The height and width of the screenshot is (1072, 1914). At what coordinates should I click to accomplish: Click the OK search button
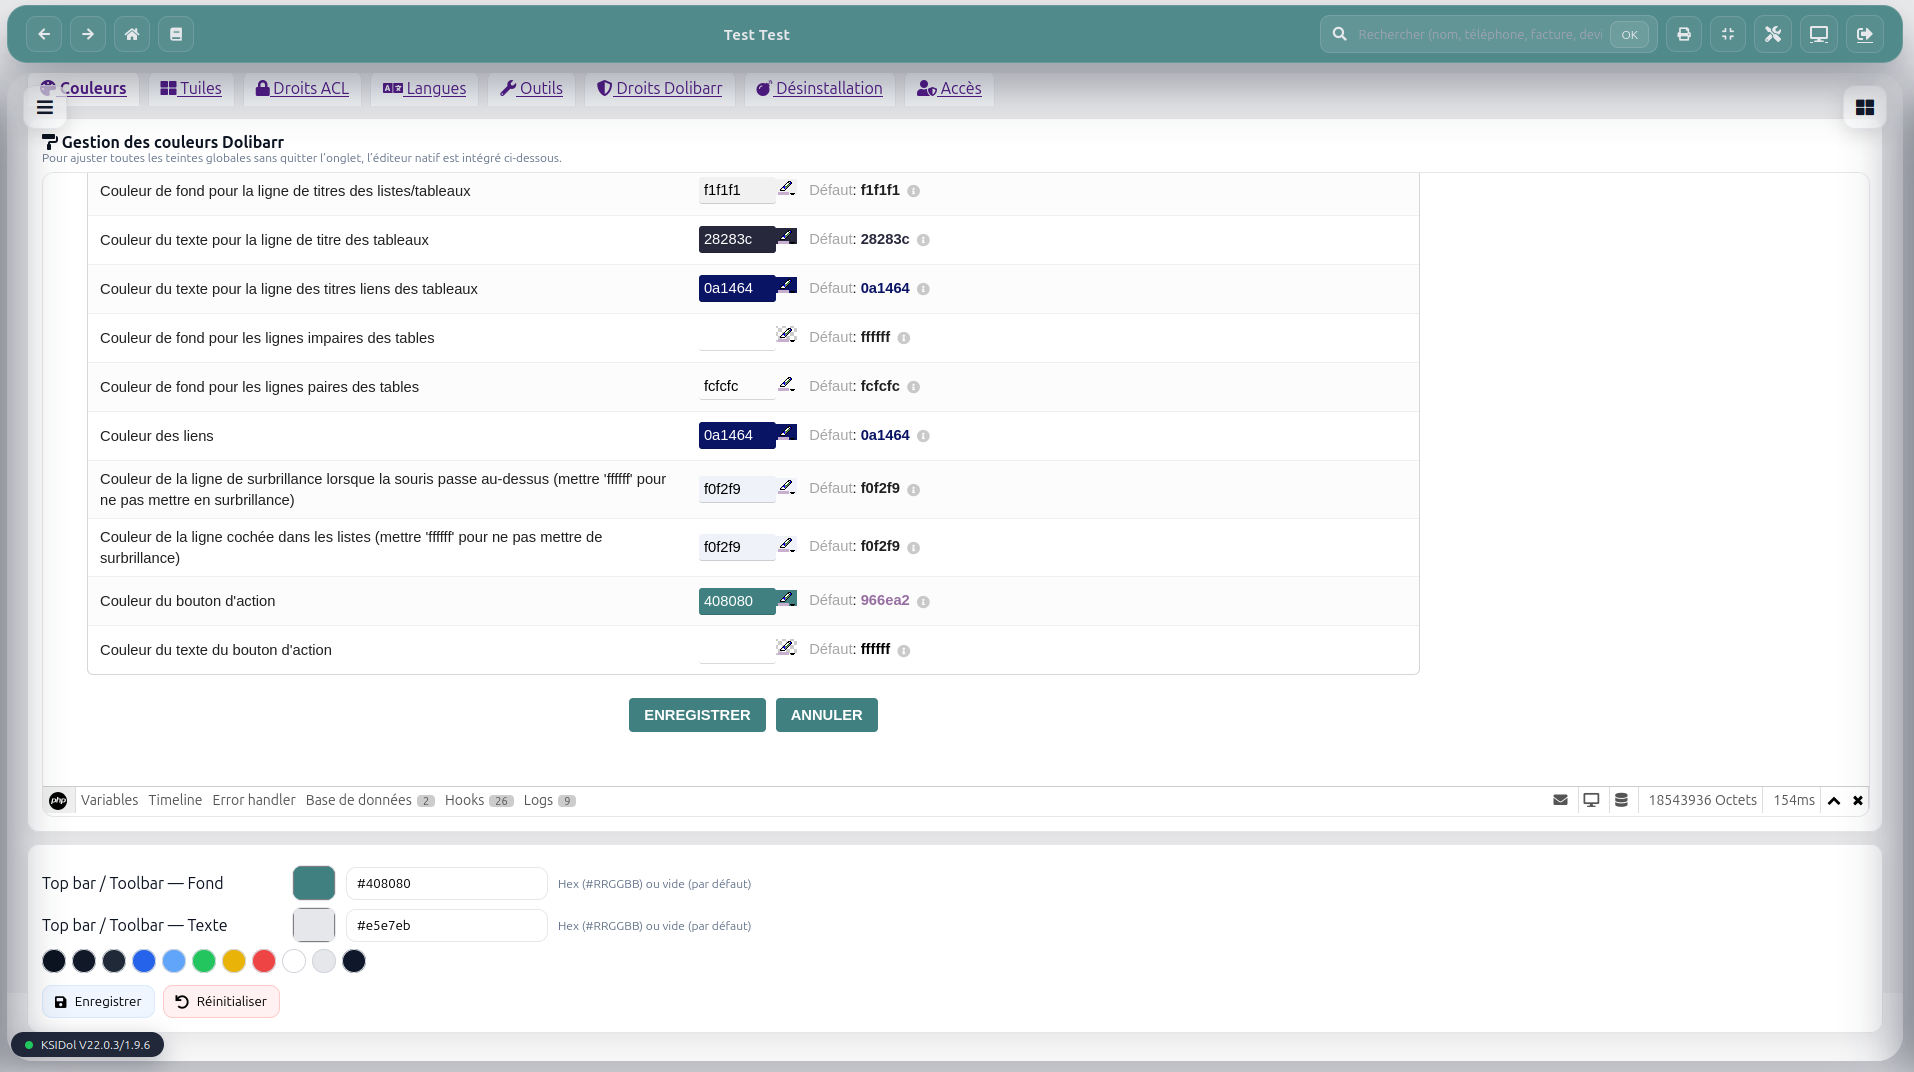[1629, 35]
